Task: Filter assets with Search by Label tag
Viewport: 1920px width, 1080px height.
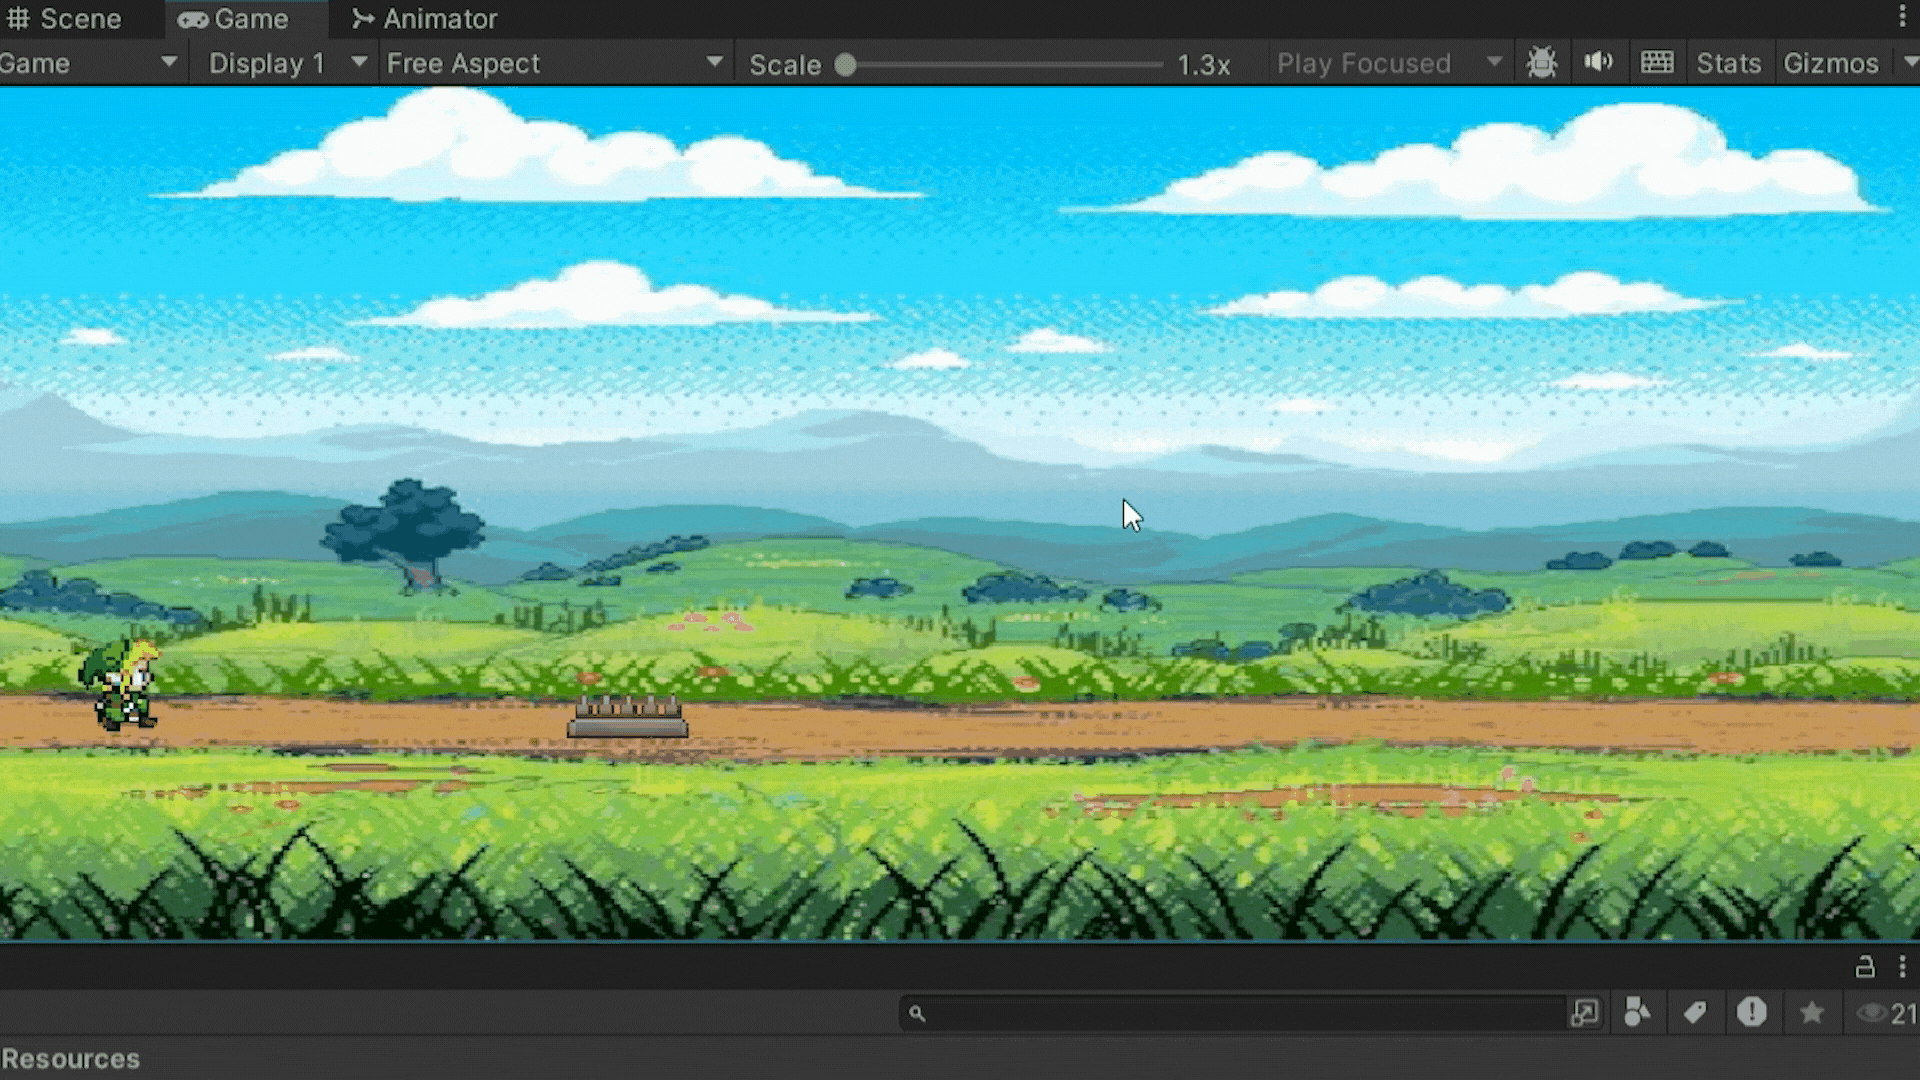Action: pos(1695,1013)
